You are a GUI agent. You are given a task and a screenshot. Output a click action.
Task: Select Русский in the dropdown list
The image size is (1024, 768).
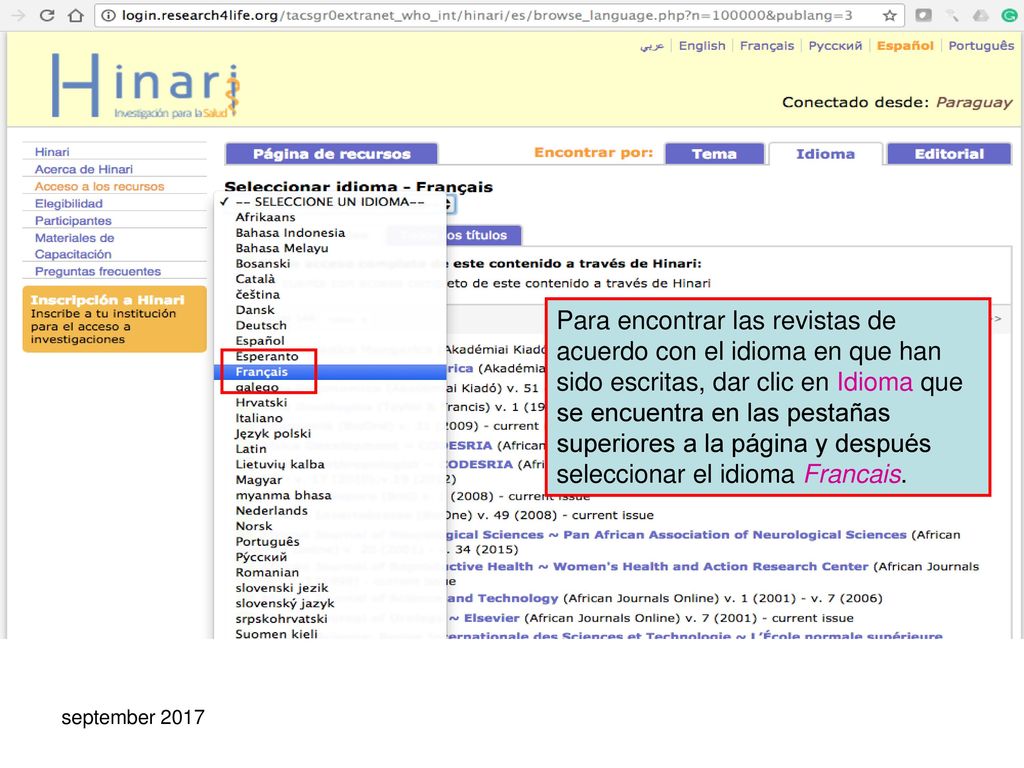(330, 557)
